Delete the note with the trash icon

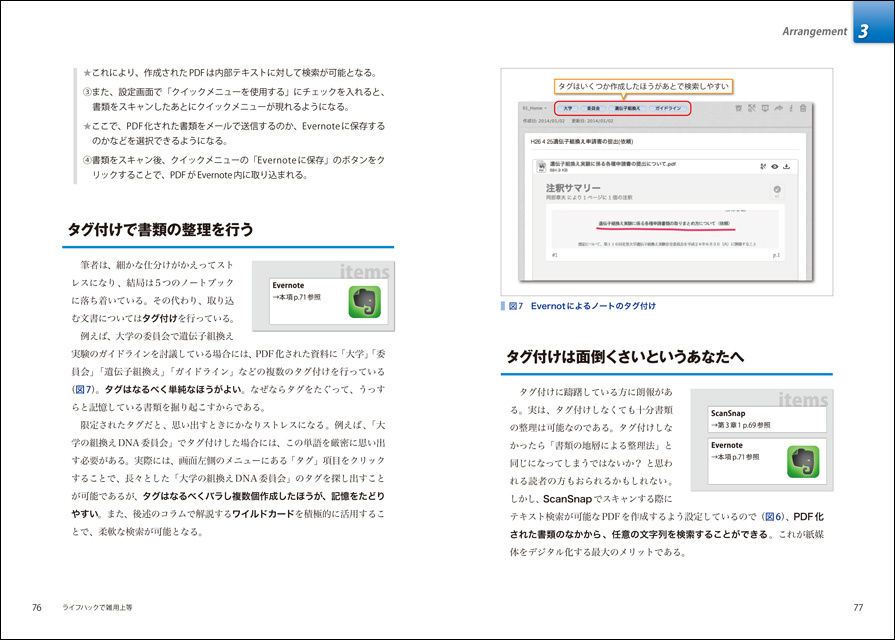[x=803, y=107]
